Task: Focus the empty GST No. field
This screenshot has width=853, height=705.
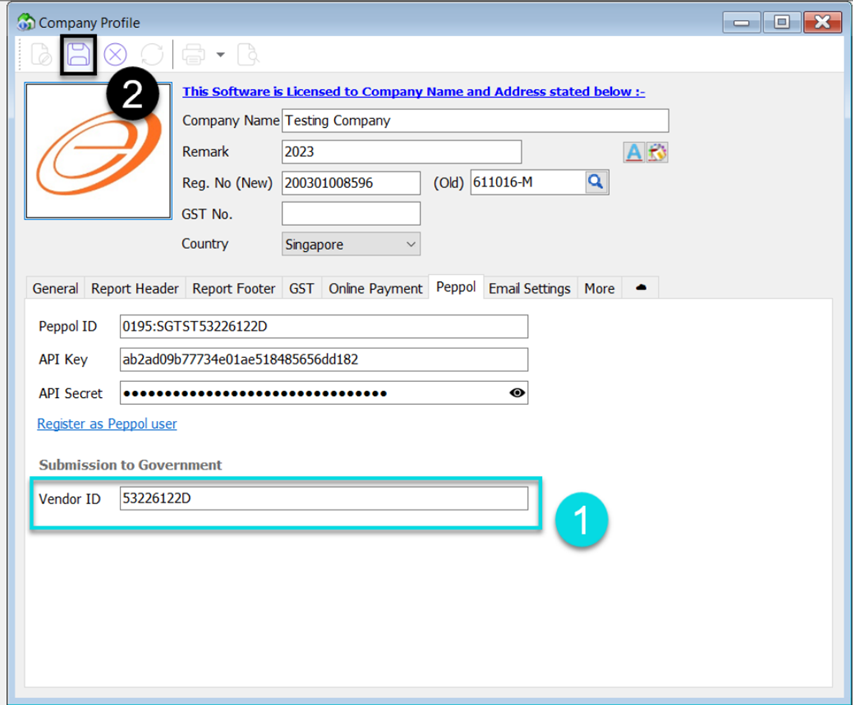Action: (x=351, y=213)
